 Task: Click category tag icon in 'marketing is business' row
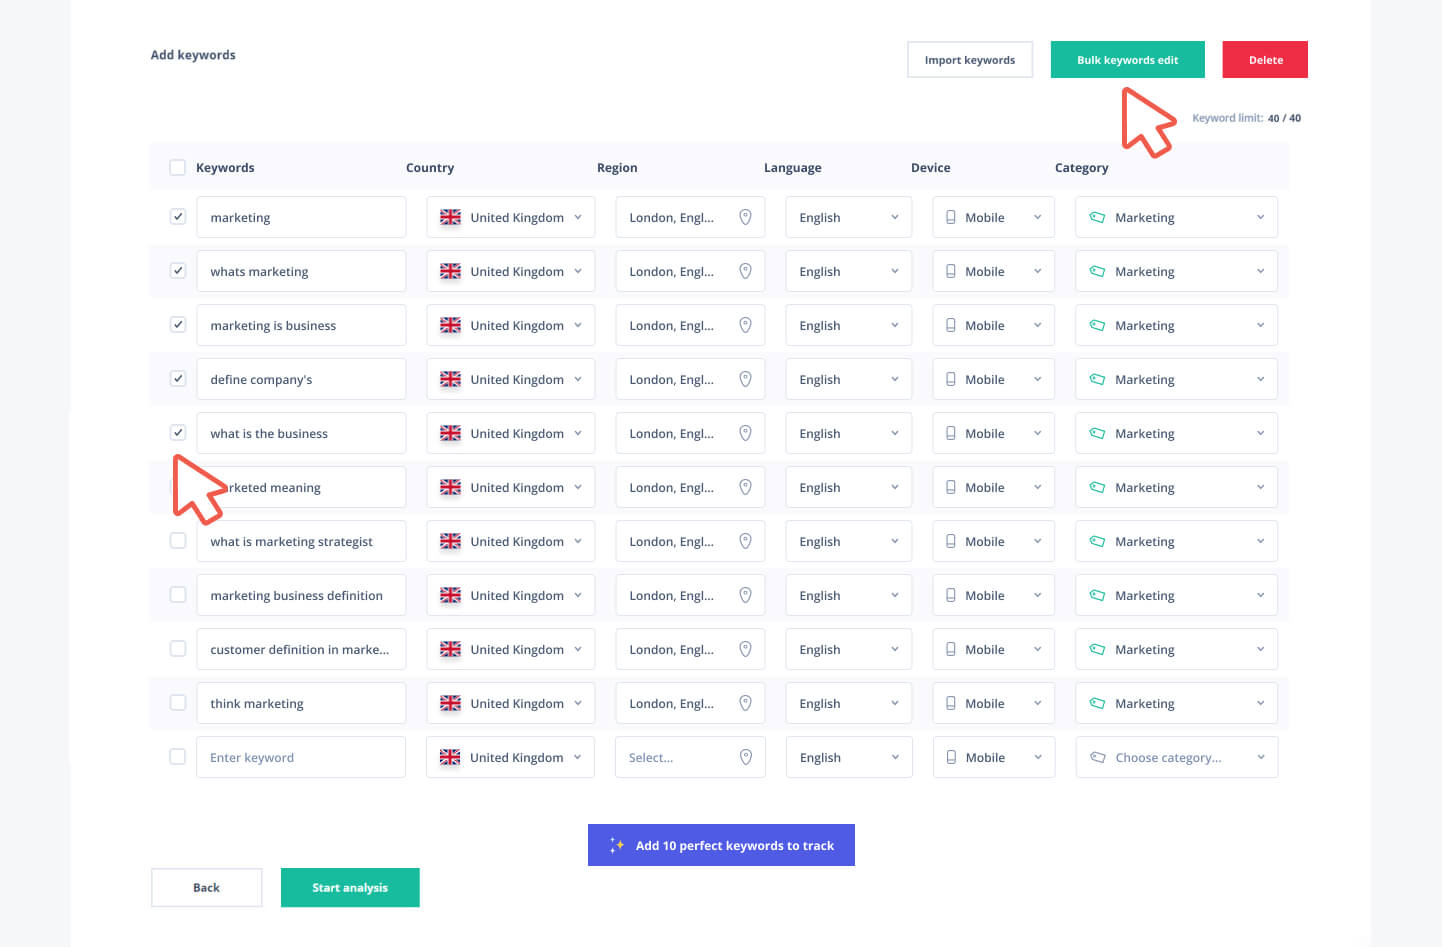(1097, 325)
